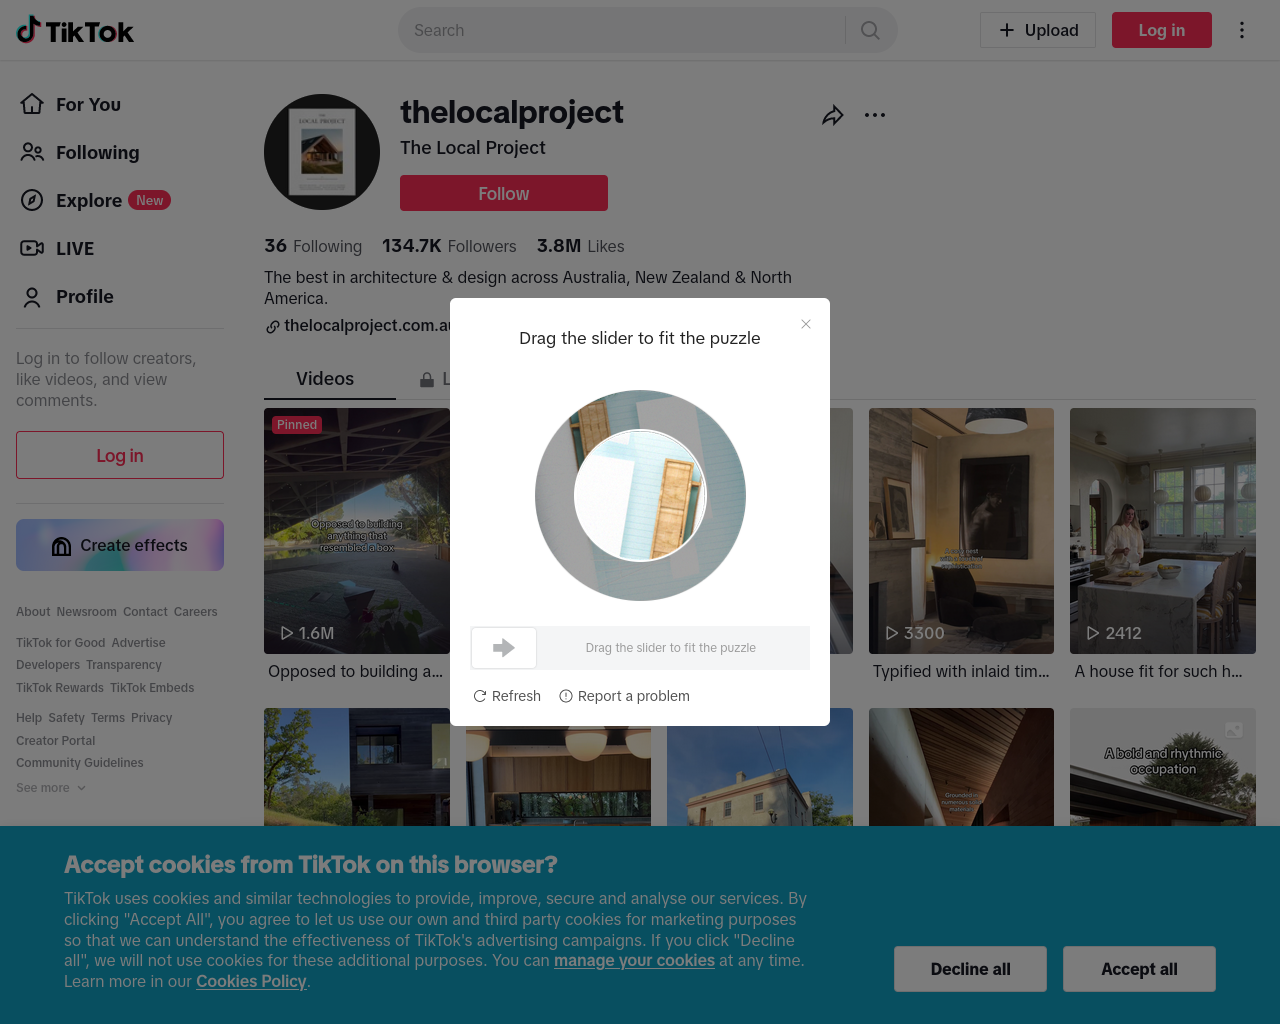Open the video with 3300 views
This screenshot has height=1024, width=1280.
pos(961,531)
